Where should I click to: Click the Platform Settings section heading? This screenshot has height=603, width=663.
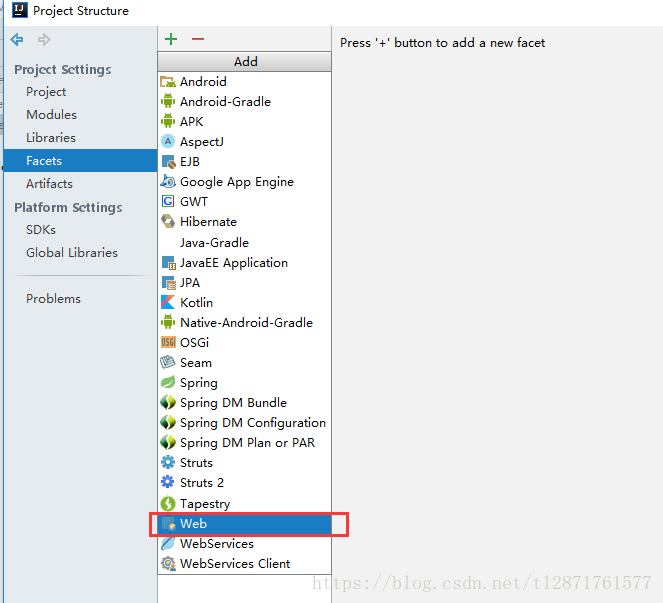68,207
